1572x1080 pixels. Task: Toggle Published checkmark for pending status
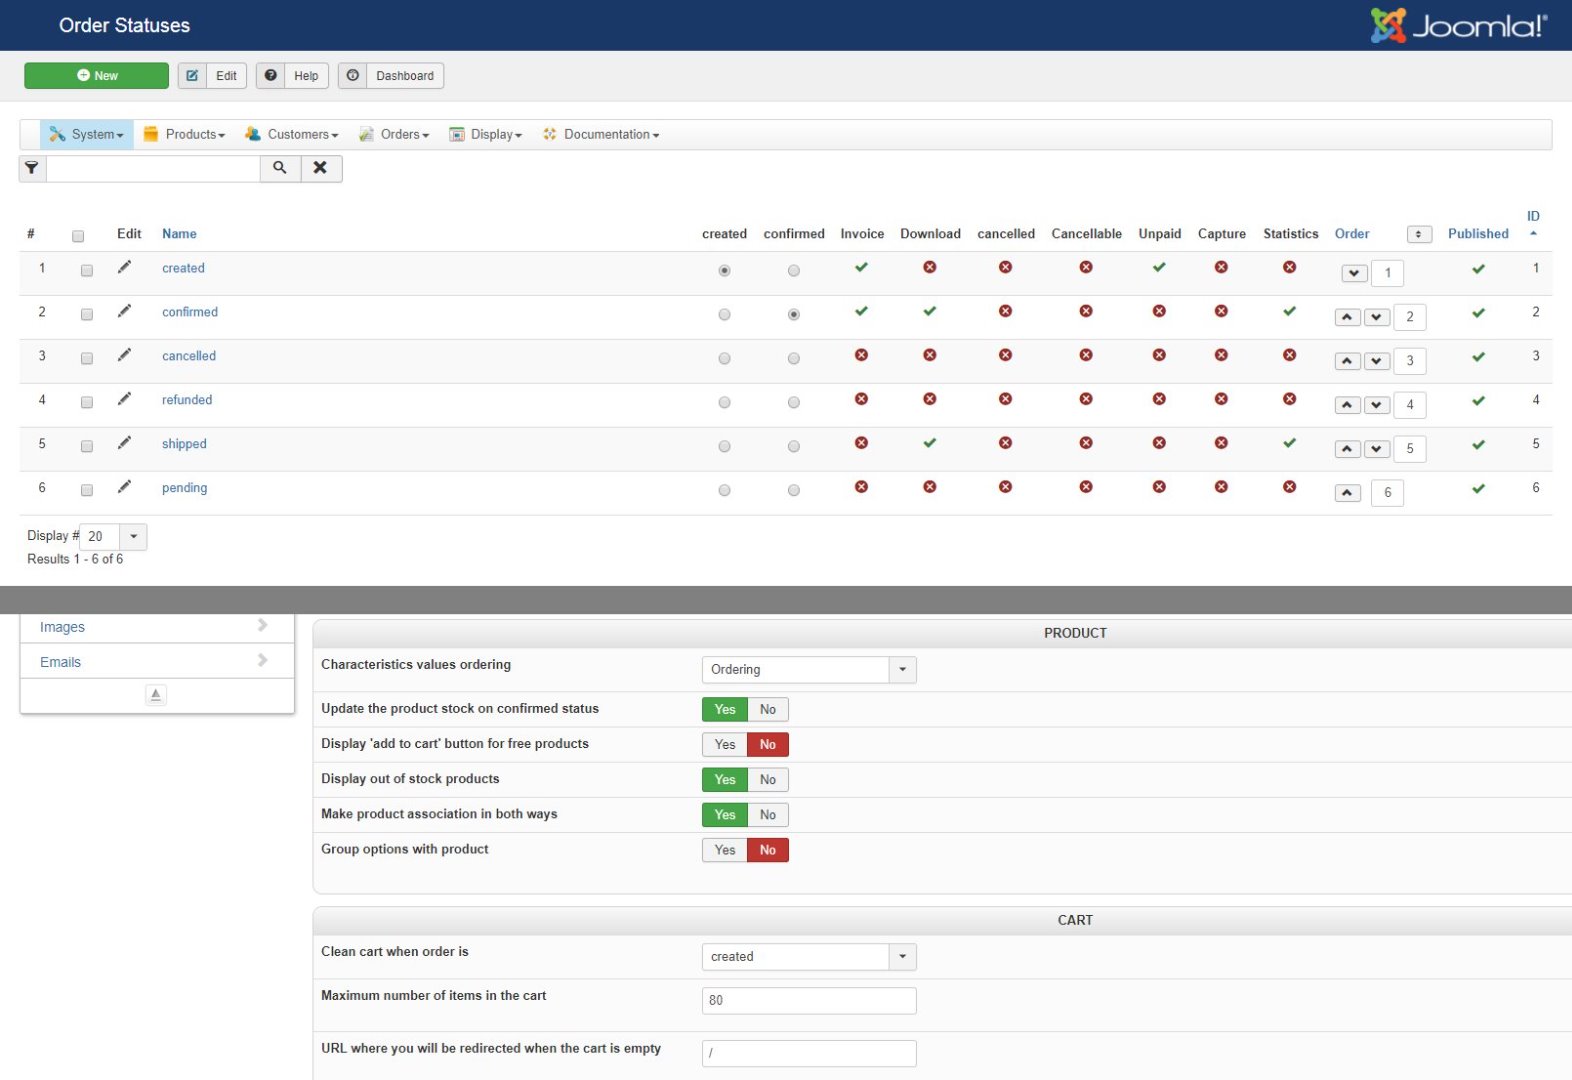[1478, 489]
